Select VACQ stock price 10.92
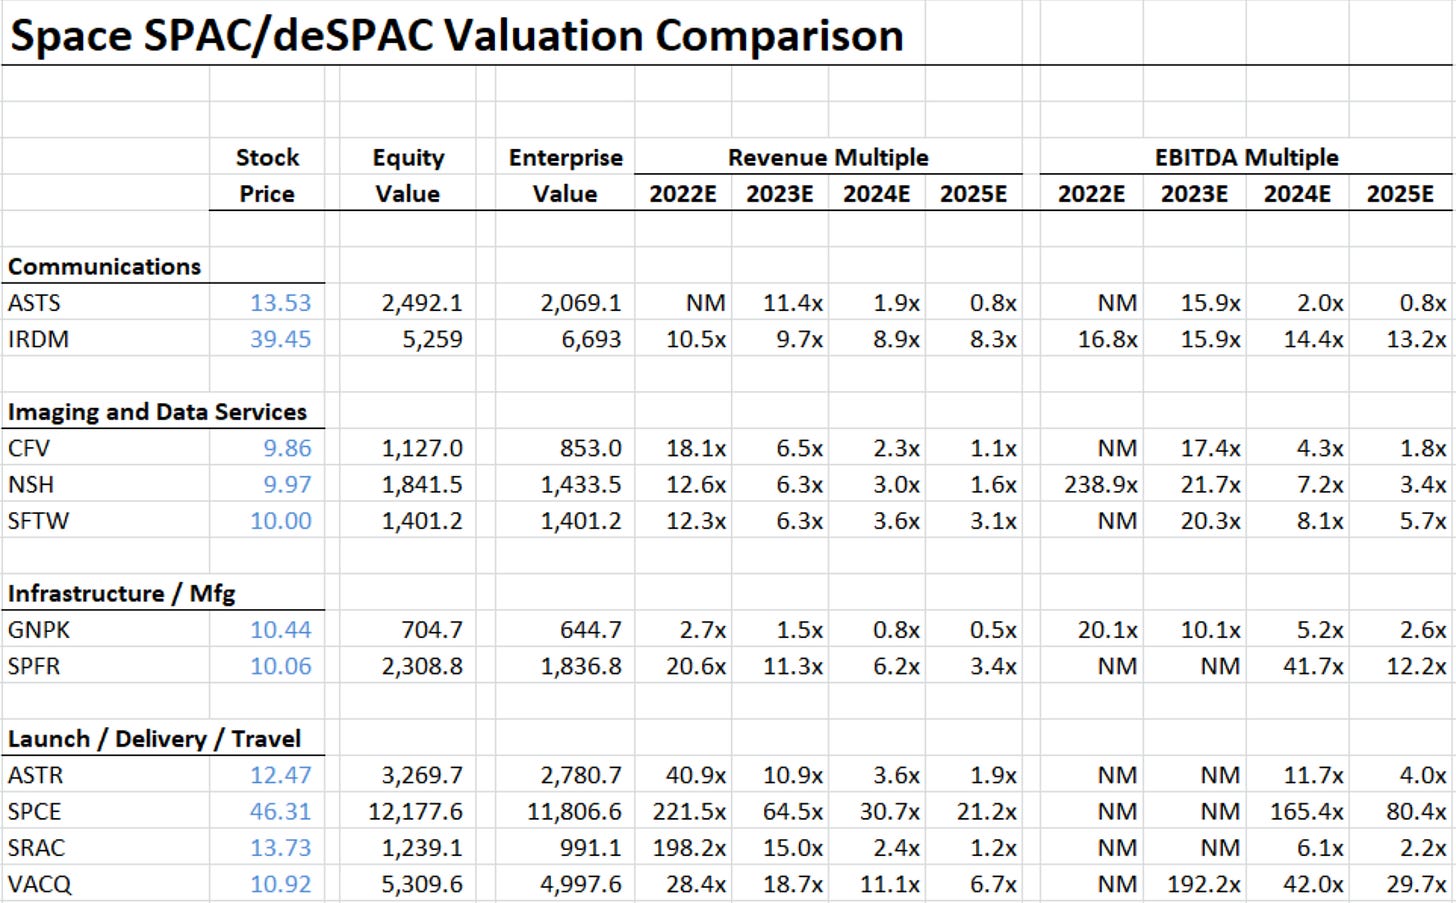The image size is (1456, 903). [x=280, y=884]
